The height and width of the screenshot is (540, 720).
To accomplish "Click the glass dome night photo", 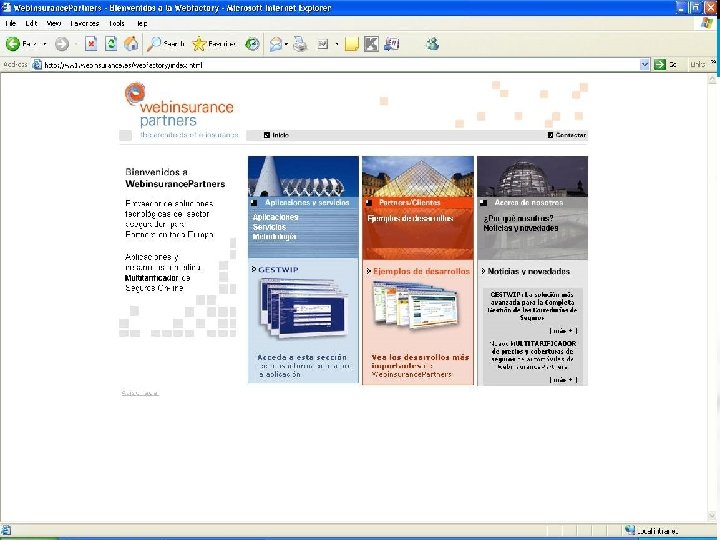I will (x=533, y=176).
